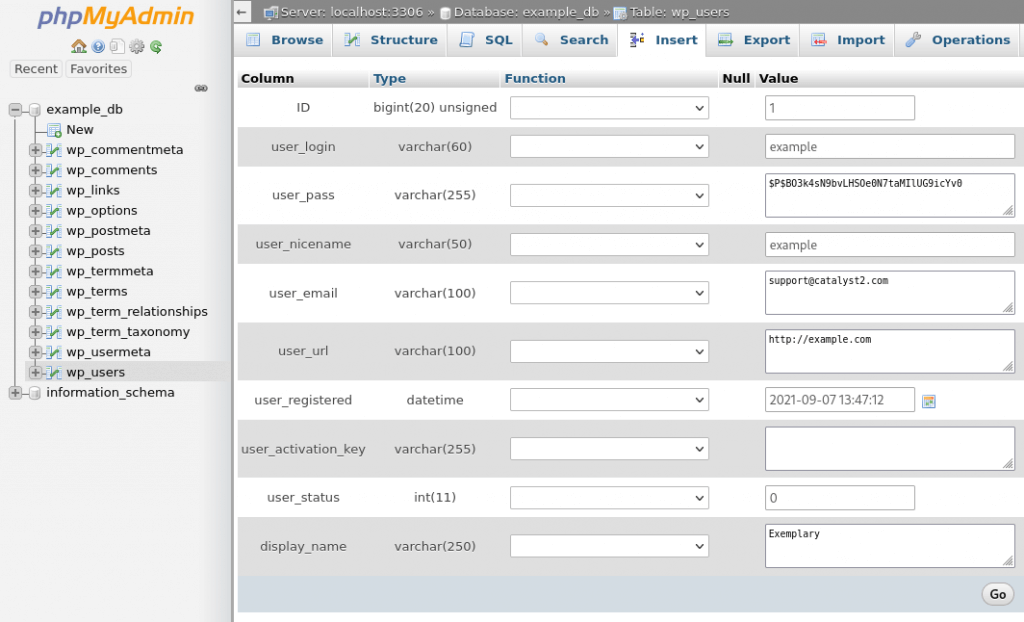Click the wp_usermeta table icon
Screen dimensions: 1024x622
click(54, 353)
